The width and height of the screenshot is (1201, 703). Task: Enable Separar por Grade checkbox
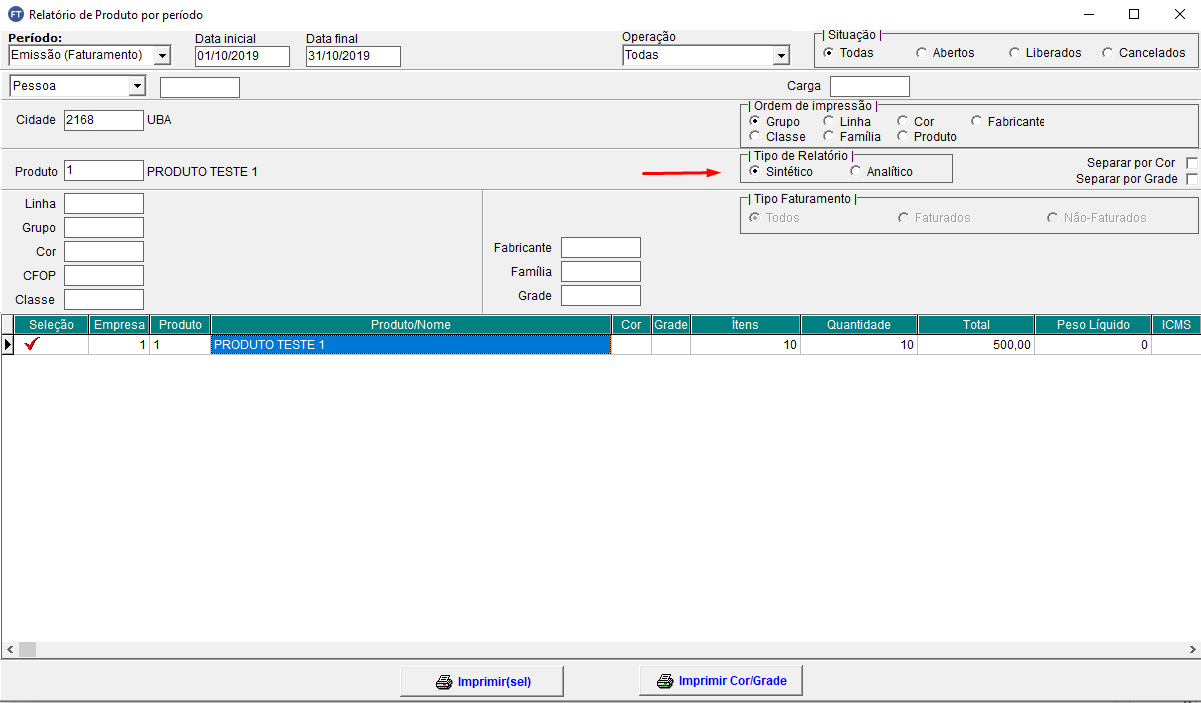pos(1191,179)
